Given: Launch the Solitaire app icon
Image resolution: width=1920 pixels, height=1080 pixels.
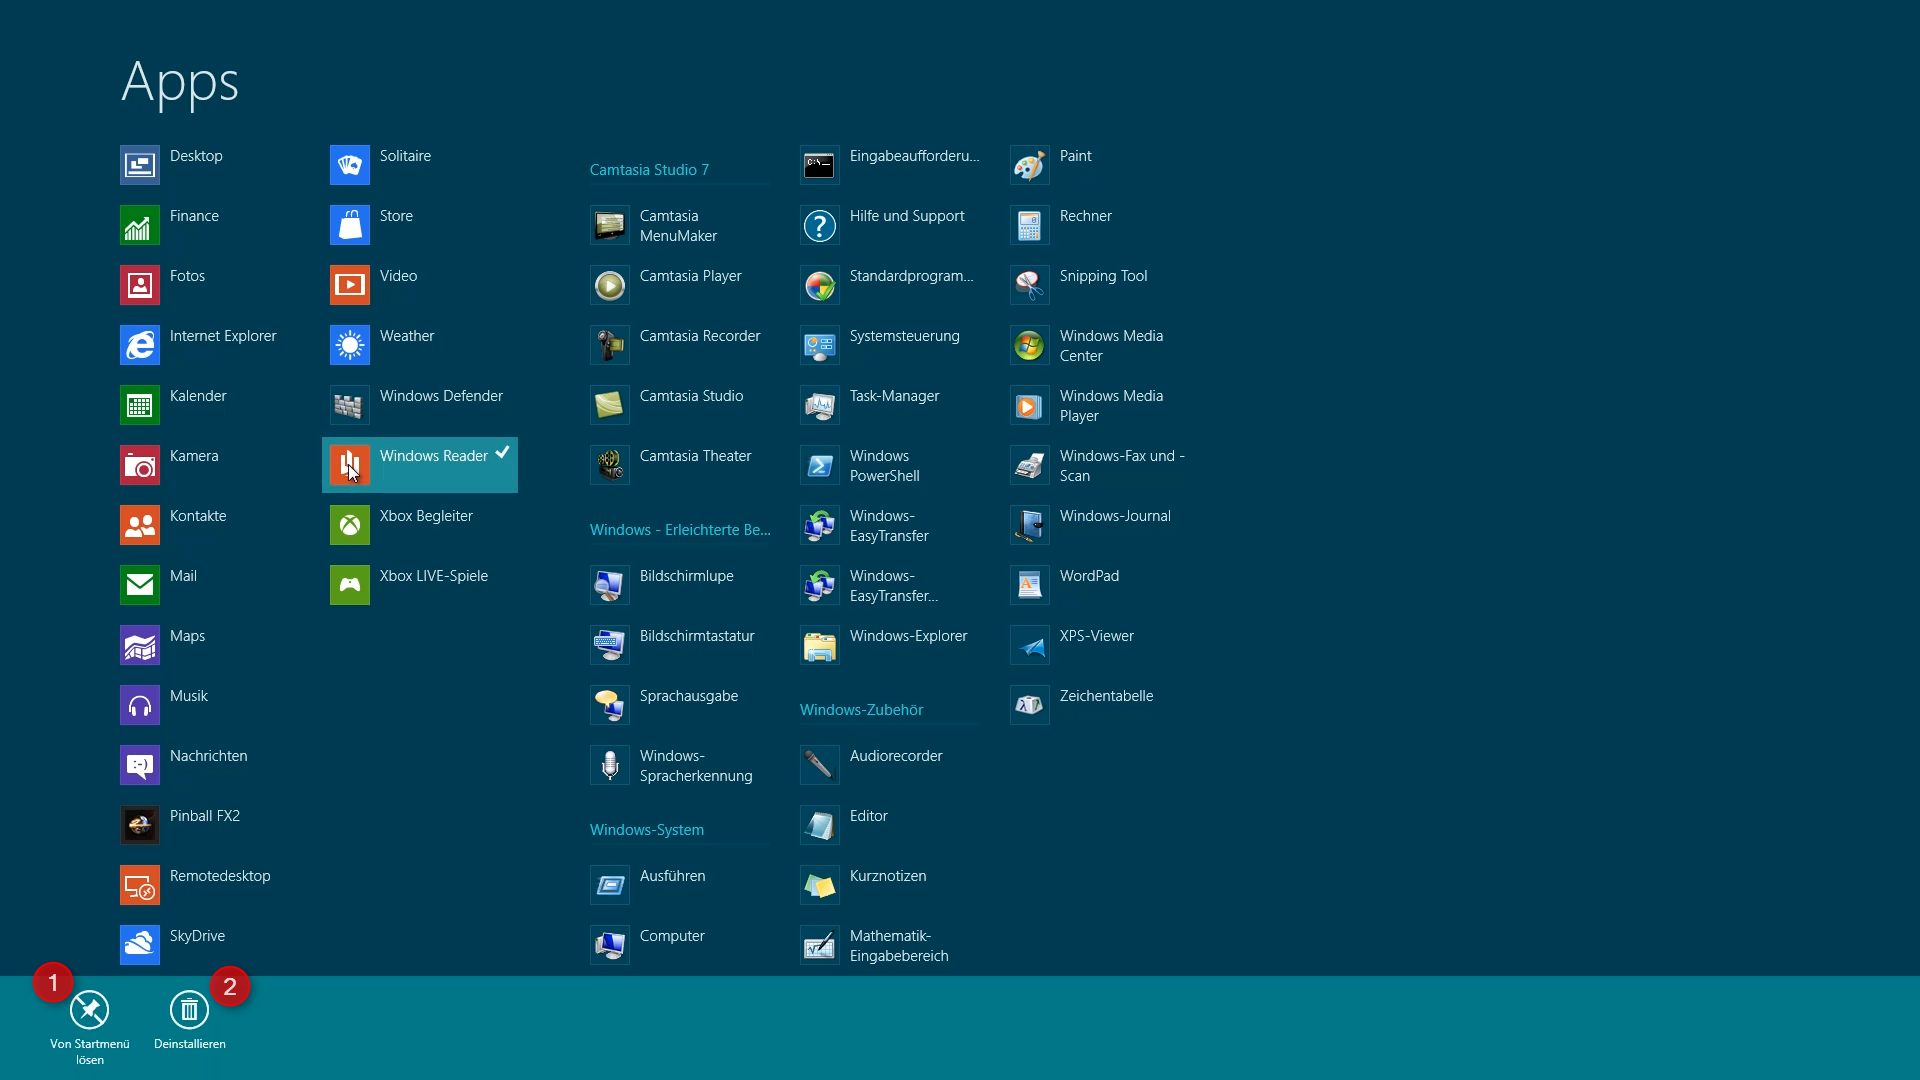Looking at the screenshot, I should (x=350, y=165).
